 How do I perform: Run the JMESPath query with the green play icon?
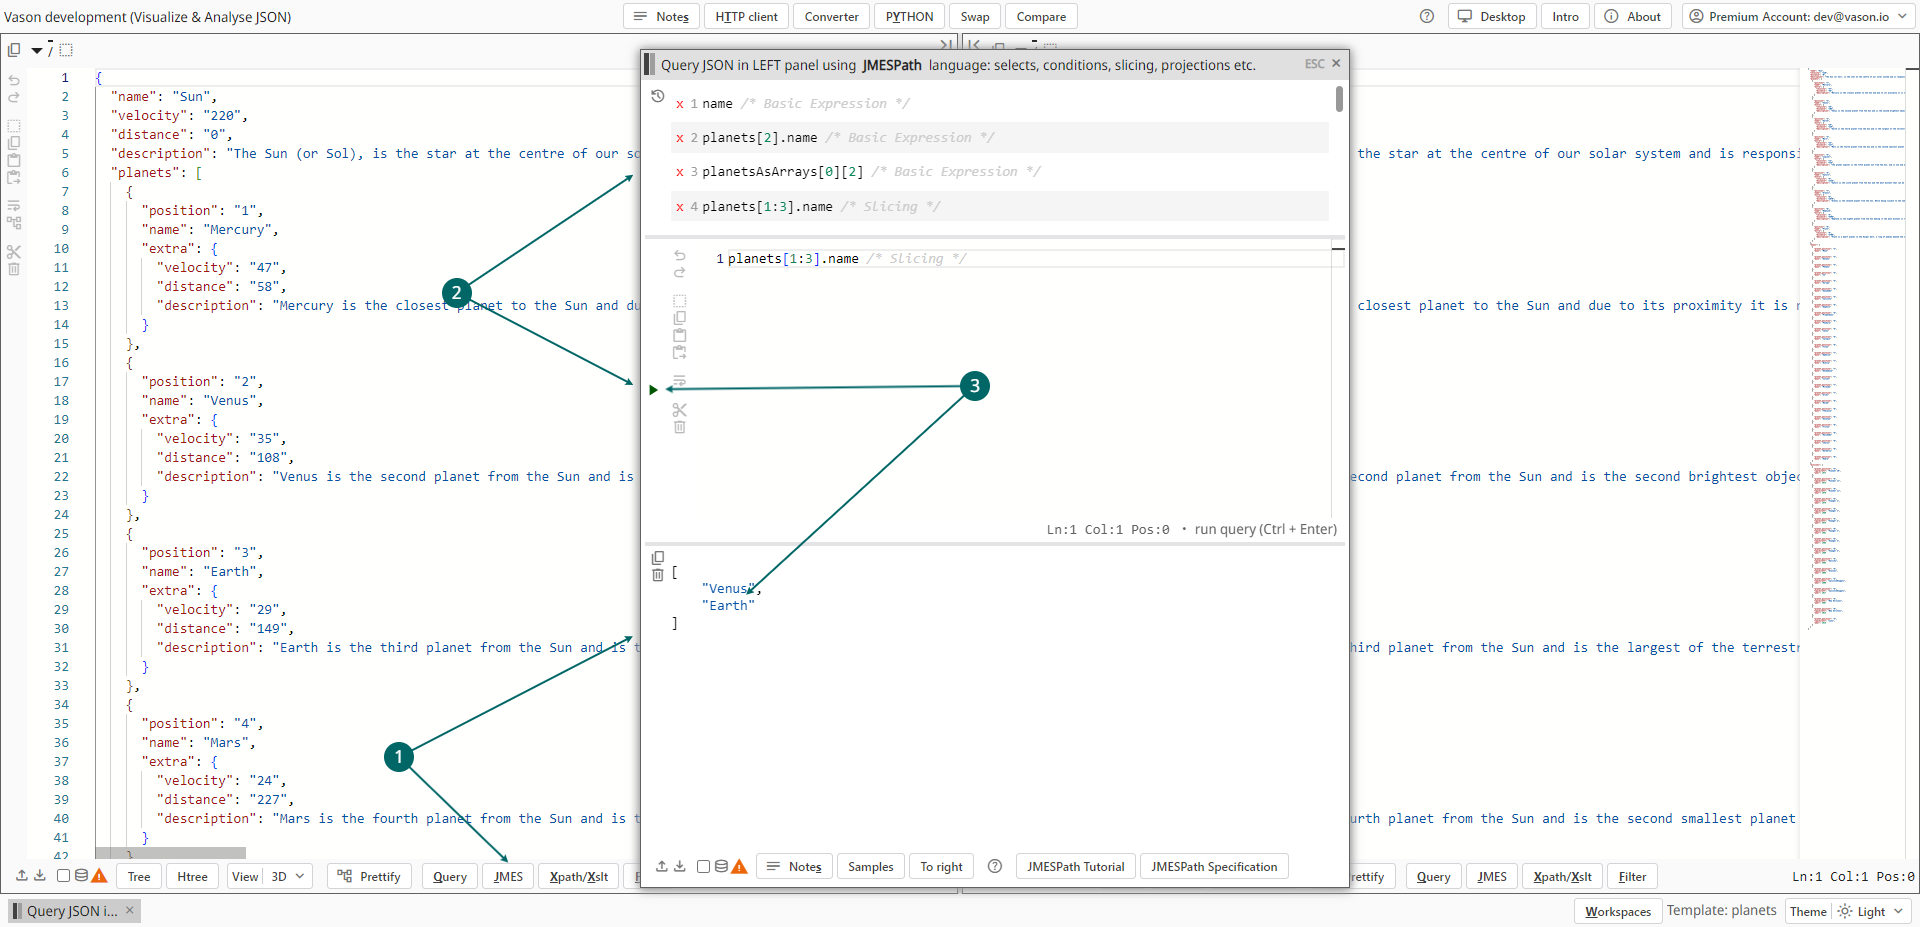(x=653, y=390)
